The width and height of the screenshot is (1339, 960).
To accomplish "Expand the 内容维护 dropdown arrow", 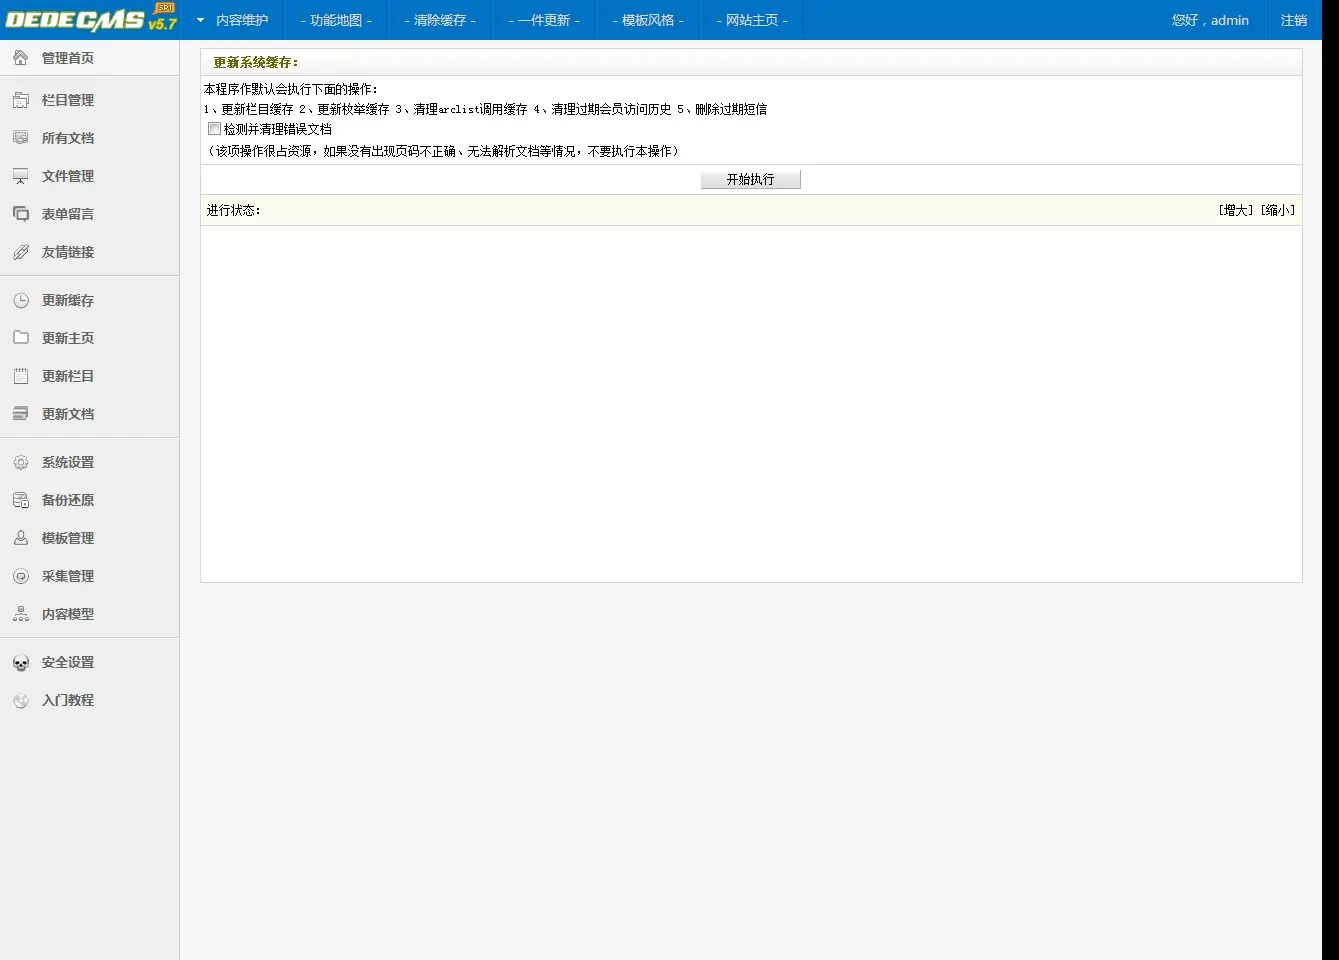I will point(200,20).
